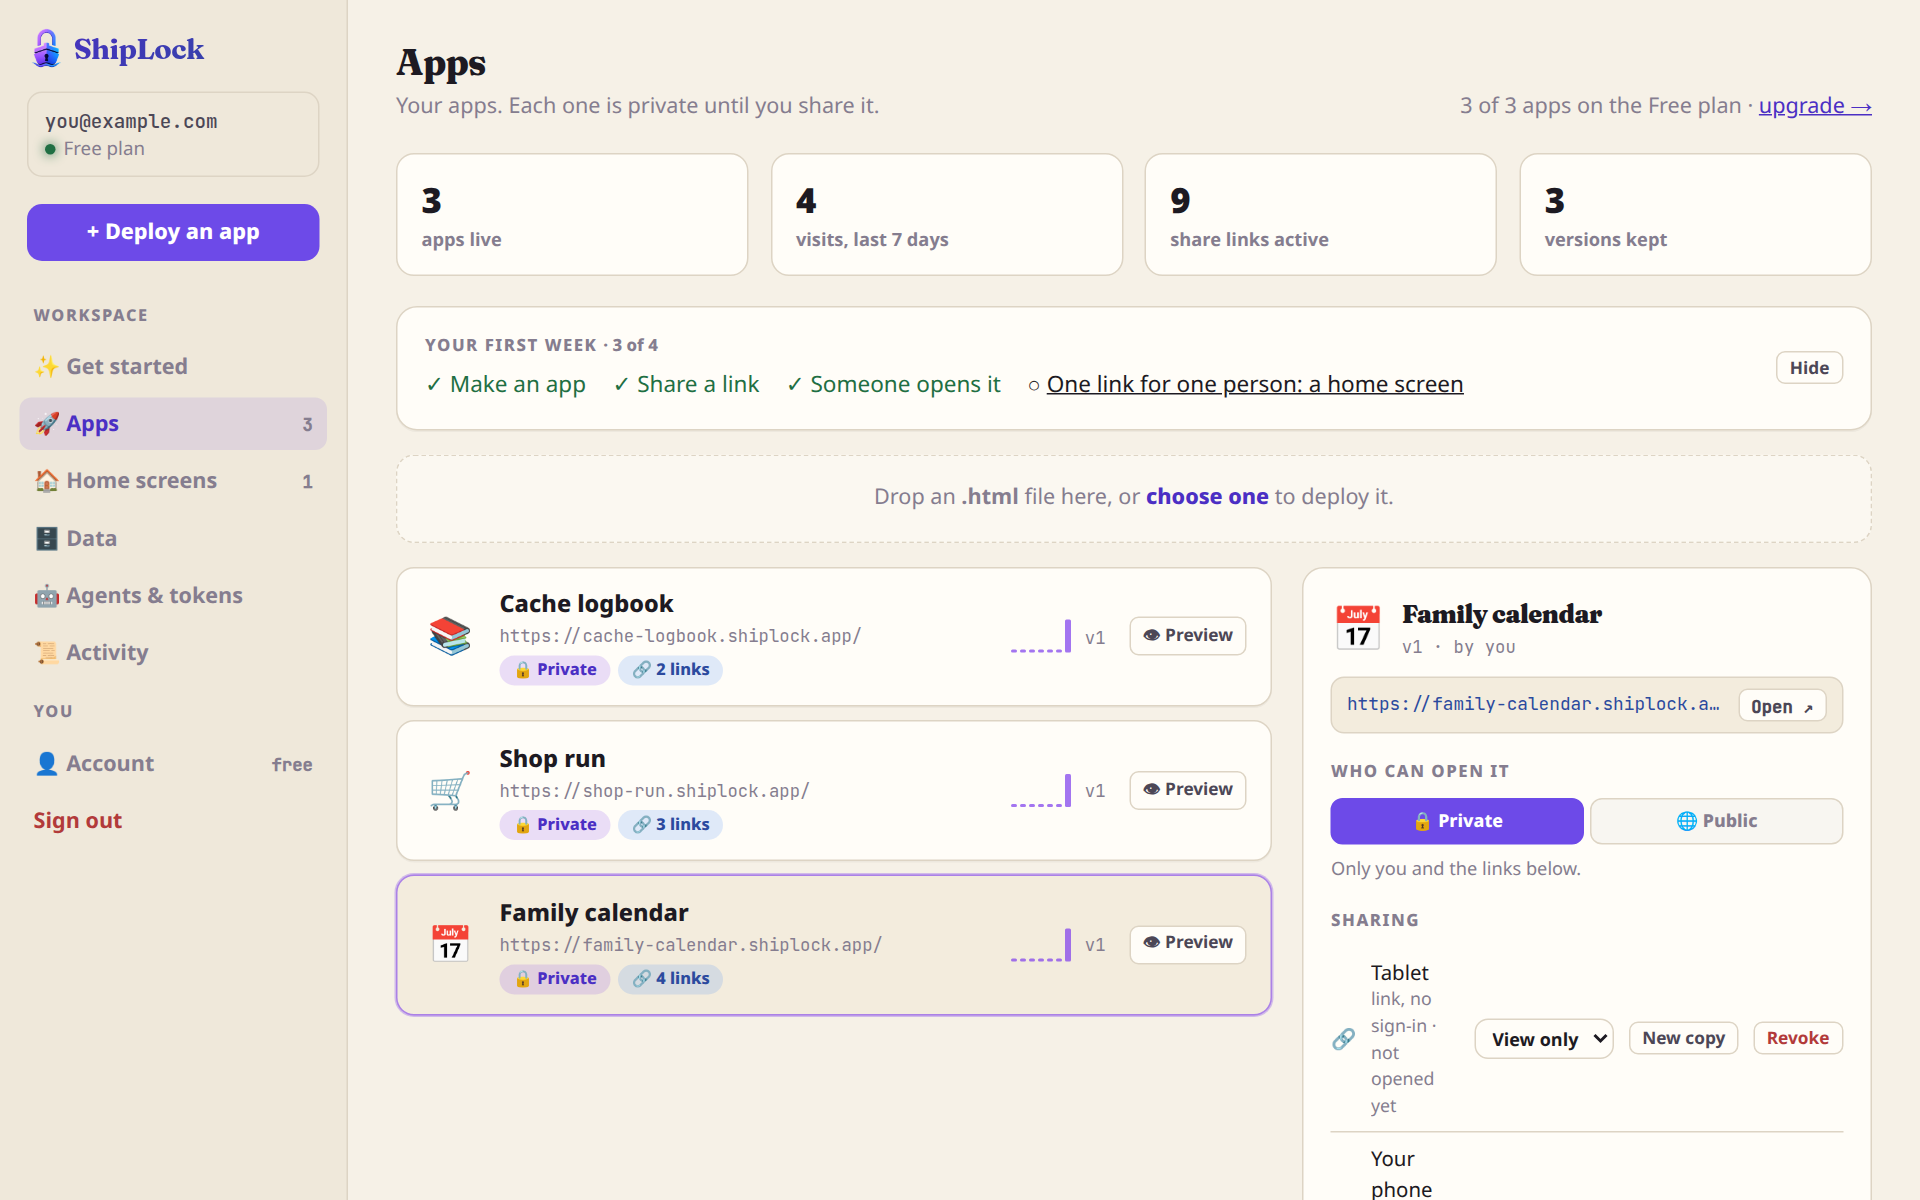This screenshot has width=1920, height=1200.
Task: Click the Cache logbook Private lock badge
Action: click(555, 670)
